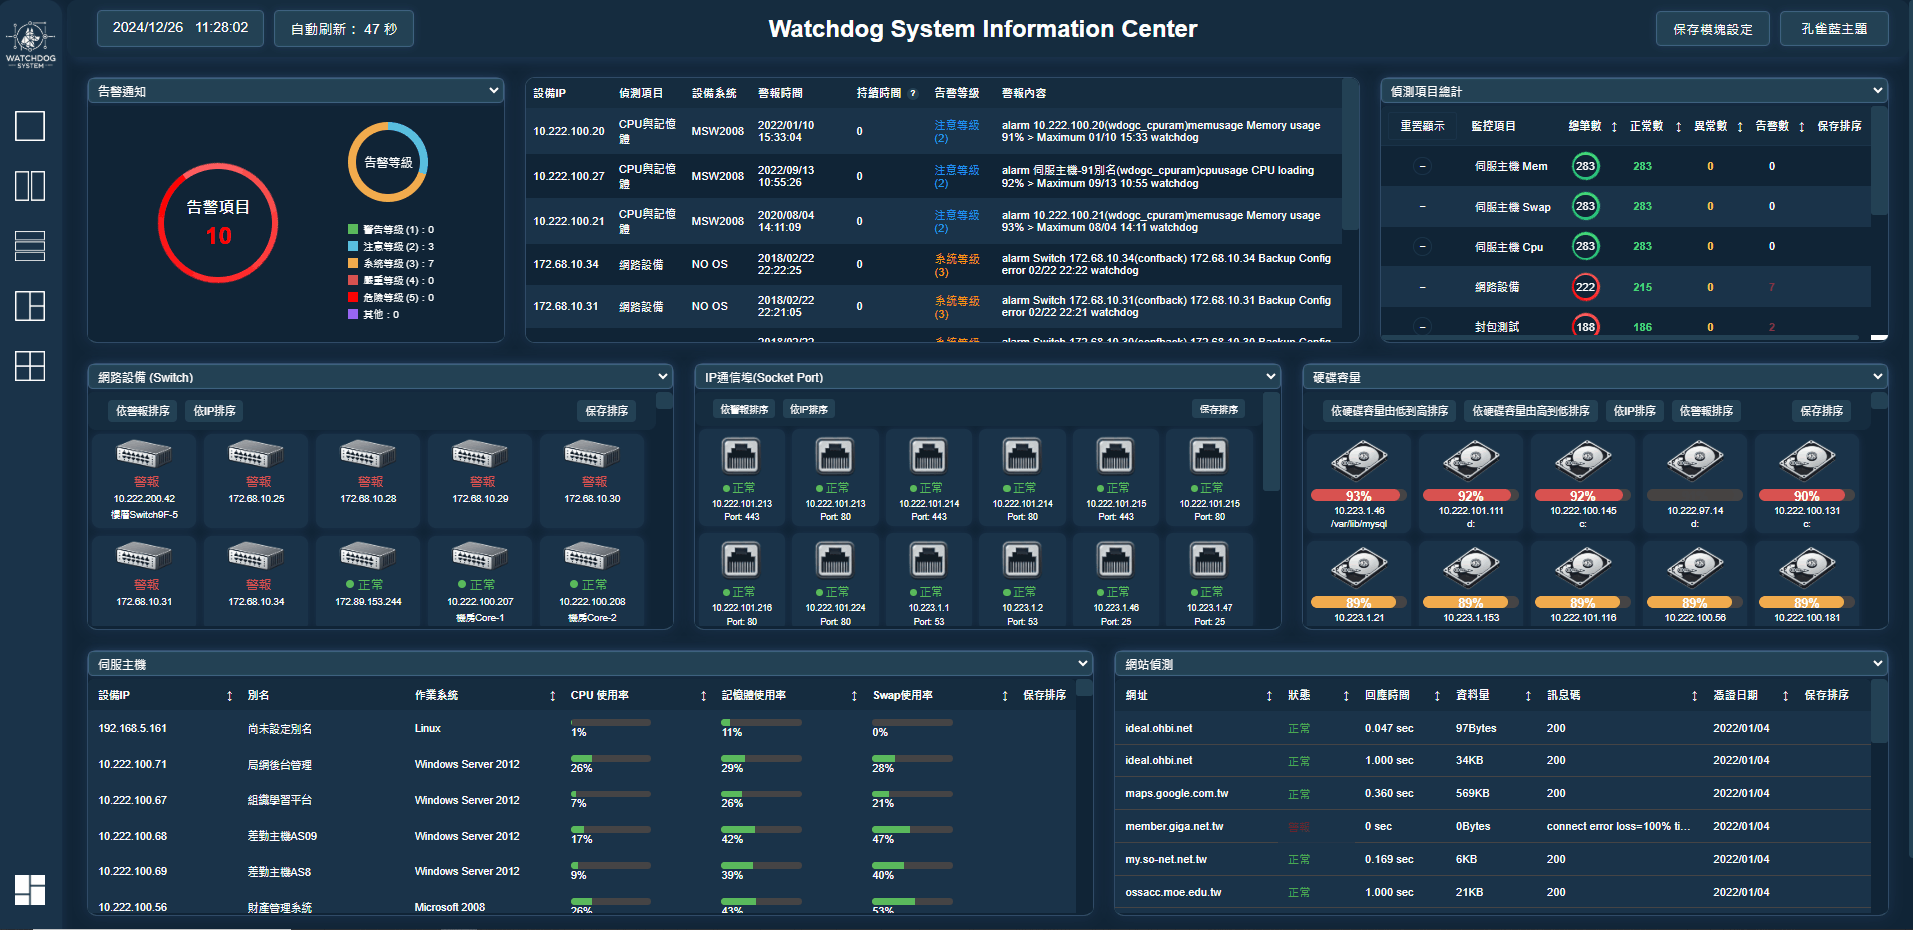Image resolution: width=1913 pixels, height=930 pixels.
Task: Toggle minus button for 網路設備 row
Action: pyautogui.click(x=1423, y=287)
